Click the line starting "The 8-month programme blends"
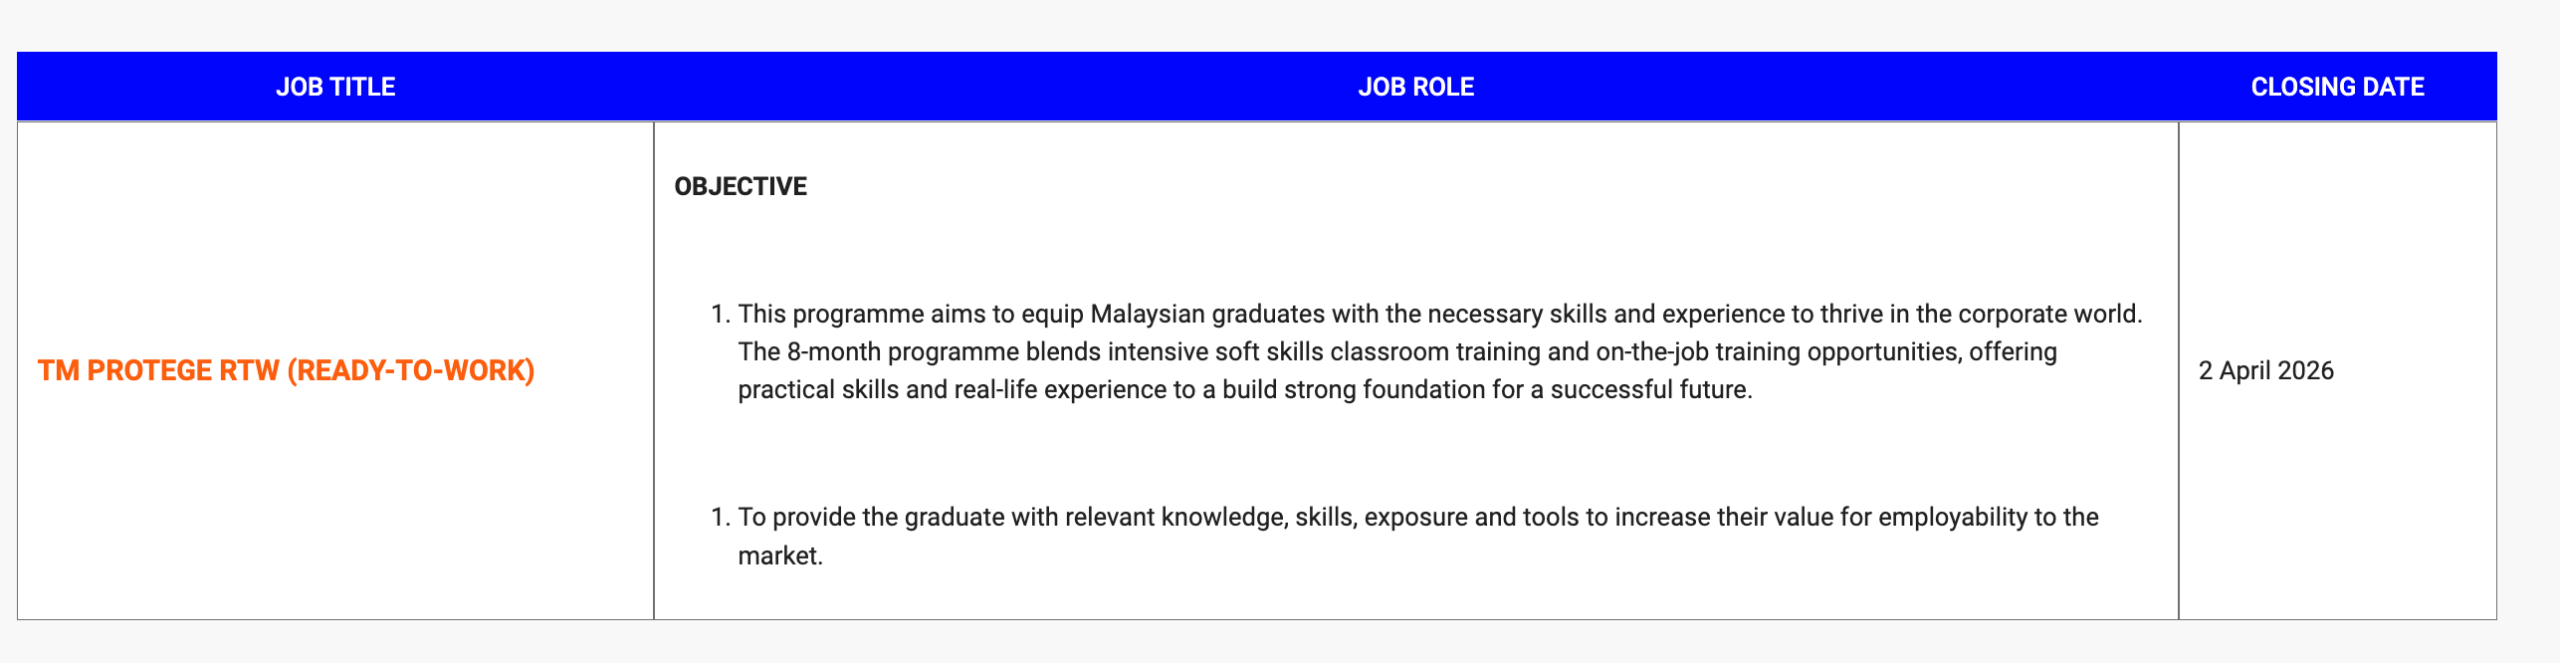The height and width of the screenshot is (663, 2560). (1396, 352)
